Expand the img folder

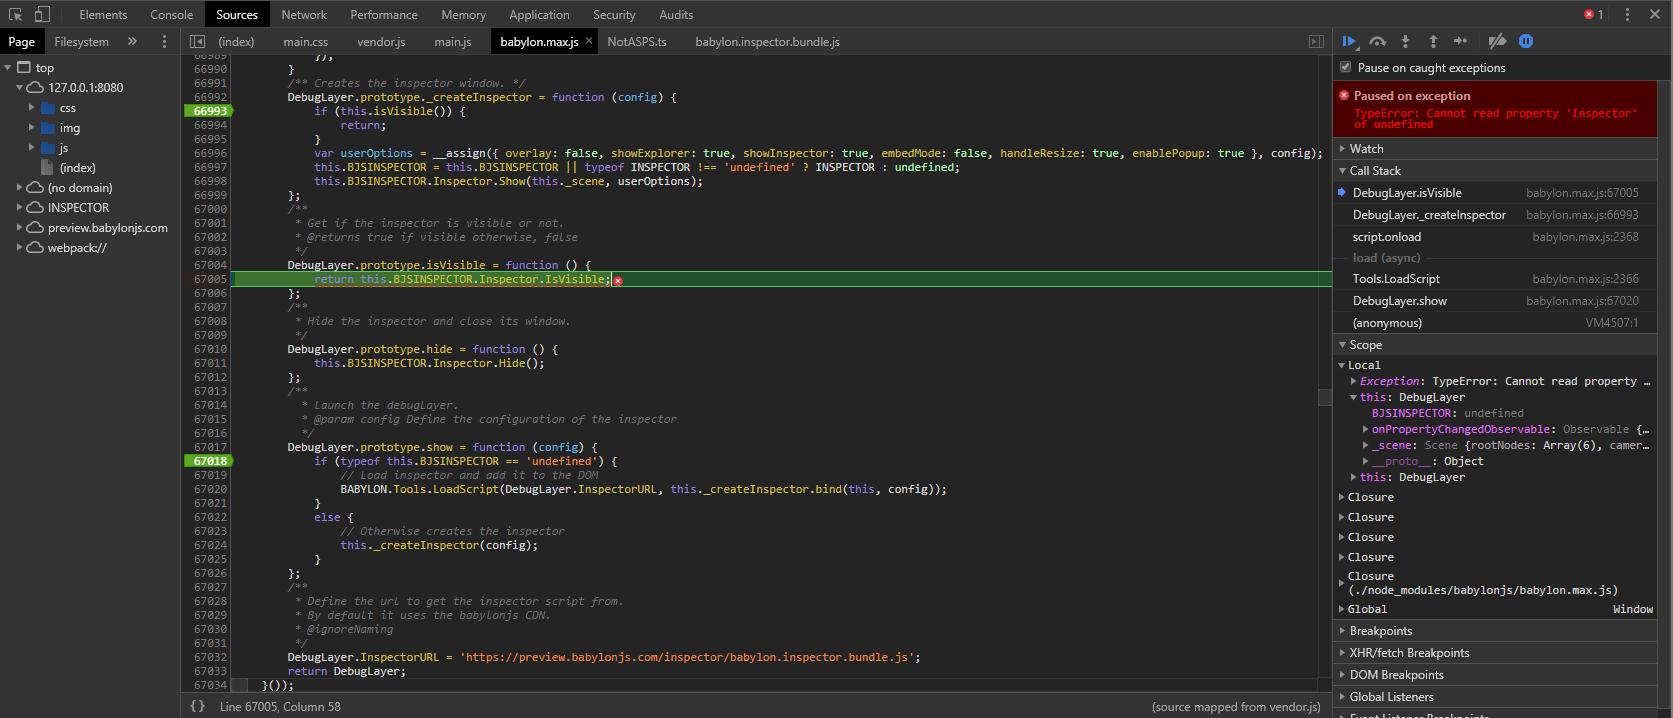point(31,128)
